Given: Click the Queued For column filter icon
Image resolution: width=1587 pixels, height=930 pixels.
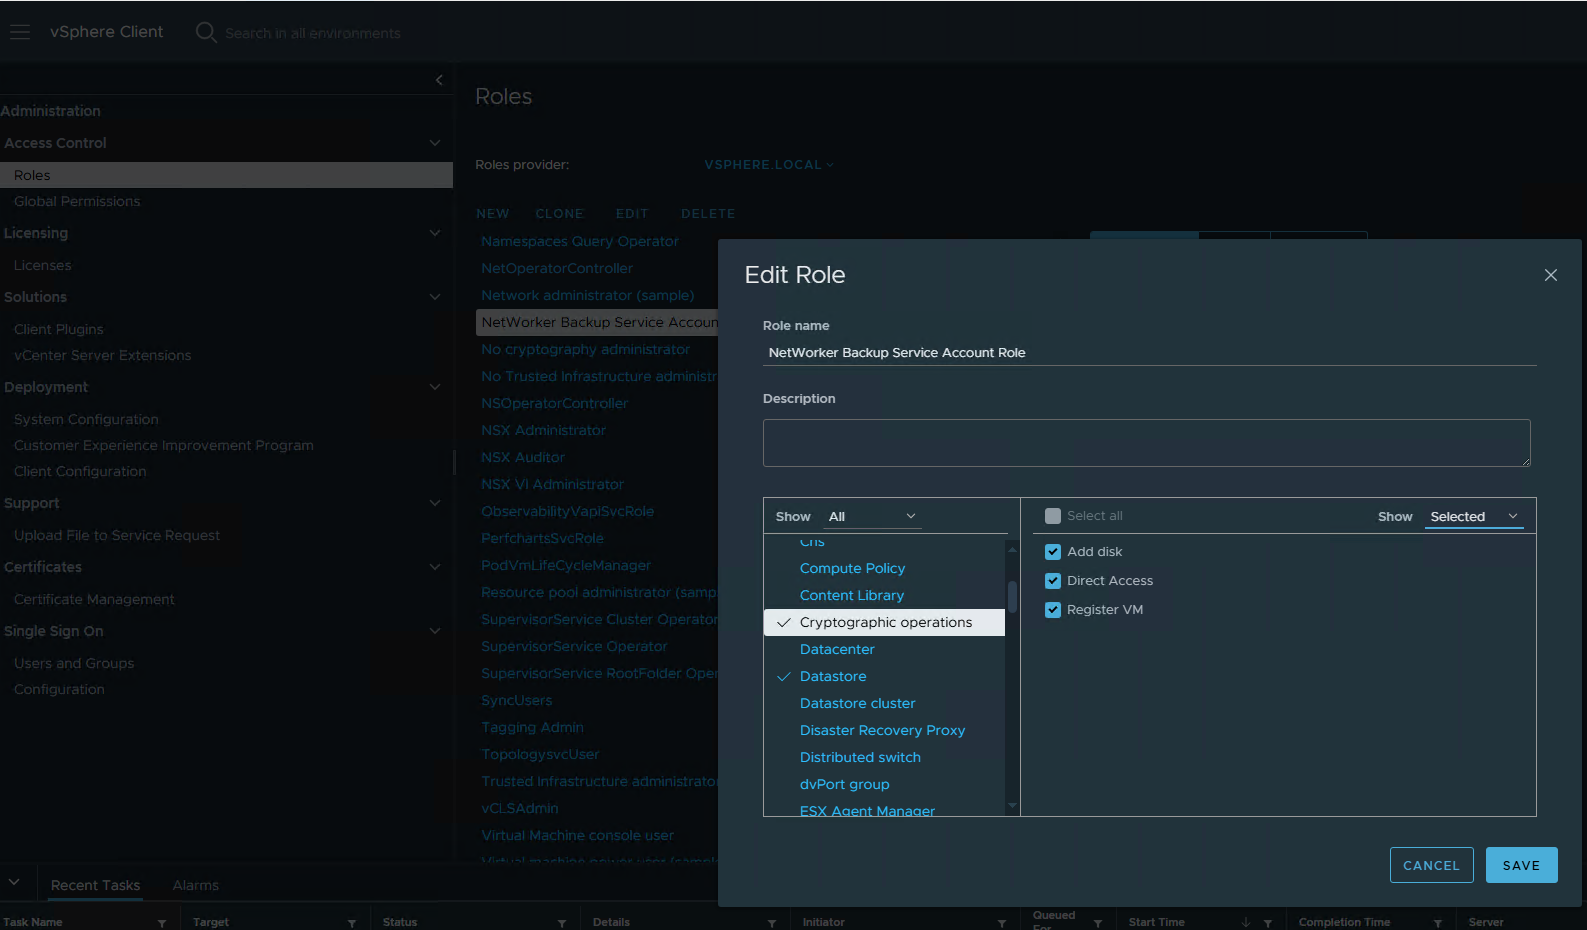Looking at the screenshot, I should click(x=1098, y=923).
